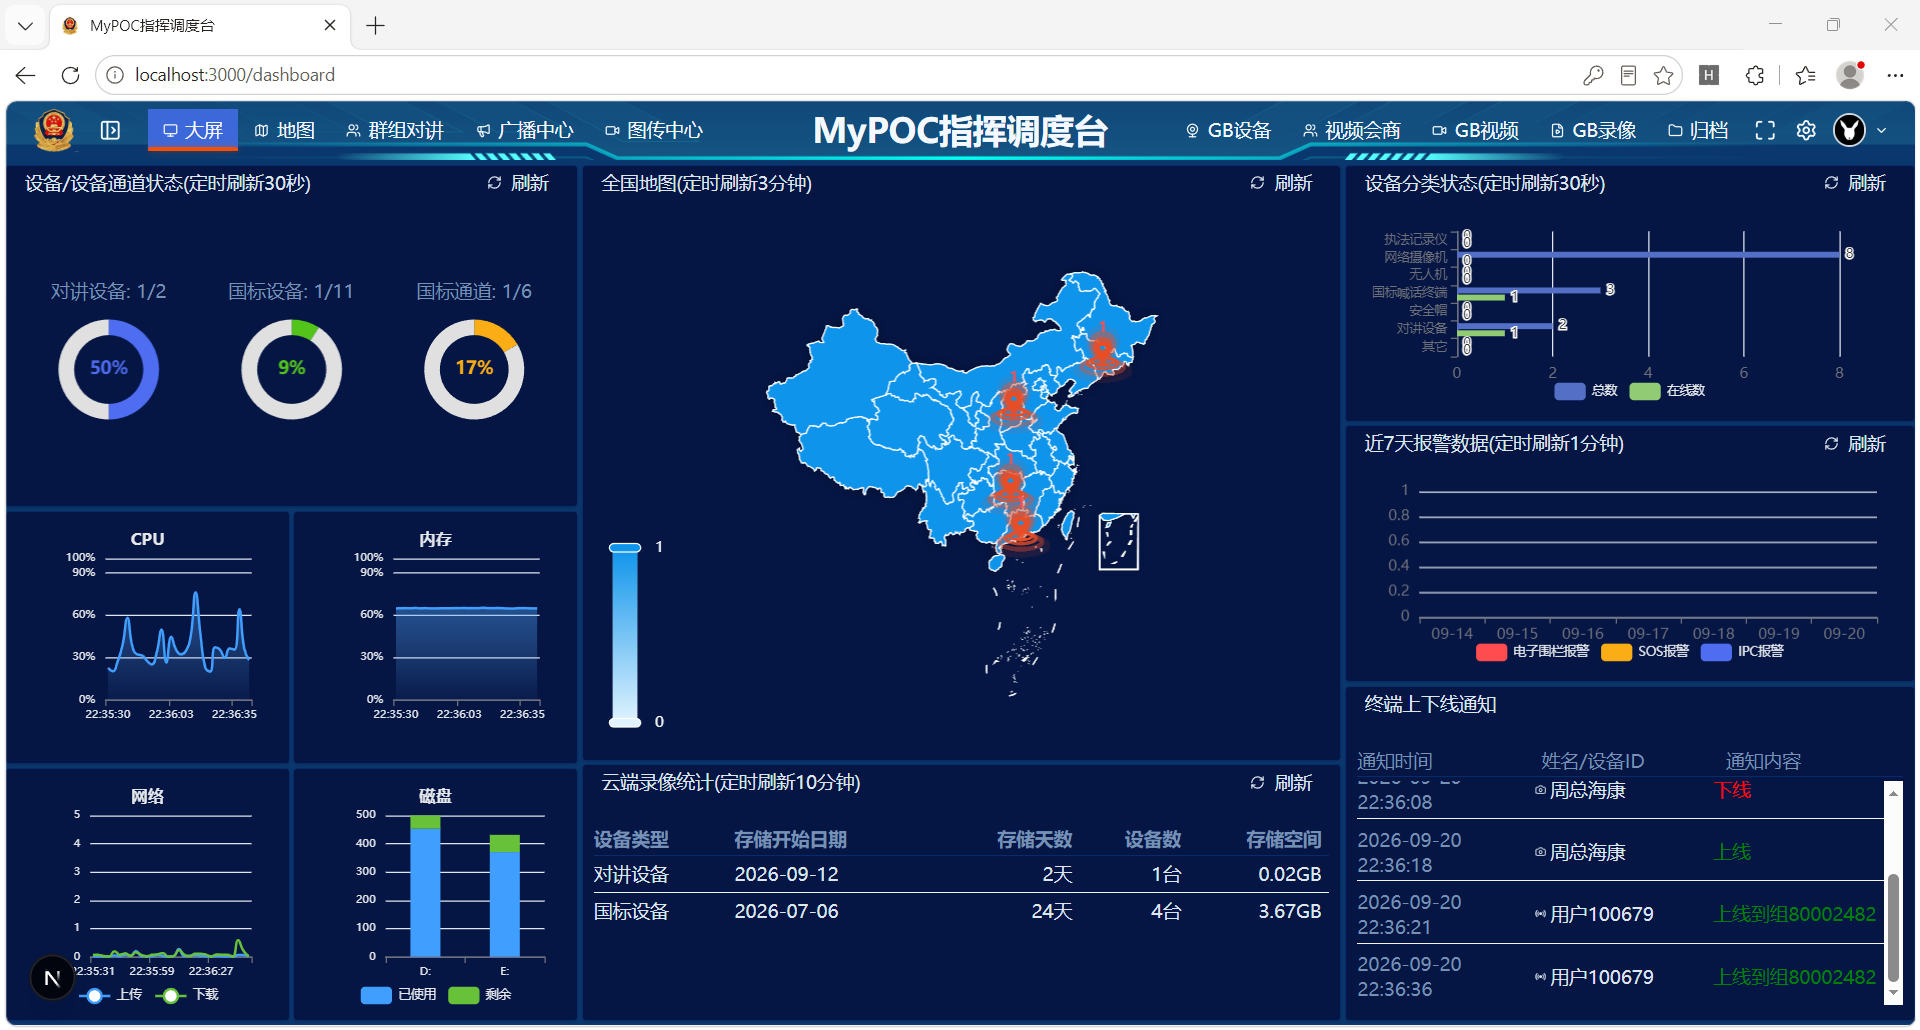This screenshot has height=1030, width=1920.
Task: Open a new browser tab
Action: [x=376, y=26]
